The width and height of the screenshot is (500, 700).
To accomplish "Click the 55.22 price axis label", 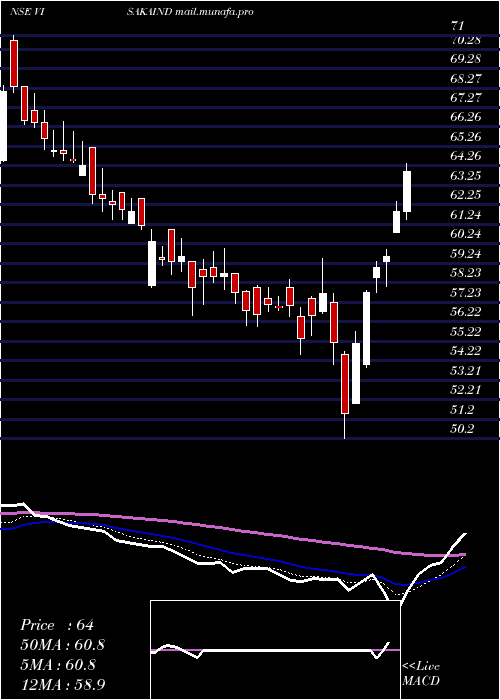I will (466, 331).
